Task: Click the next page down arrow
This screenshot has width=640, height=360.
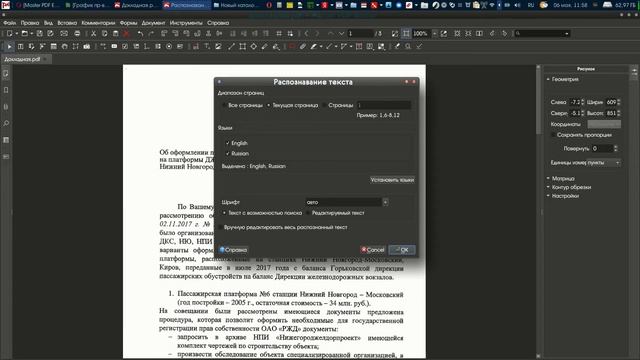Action: (341, 33)
